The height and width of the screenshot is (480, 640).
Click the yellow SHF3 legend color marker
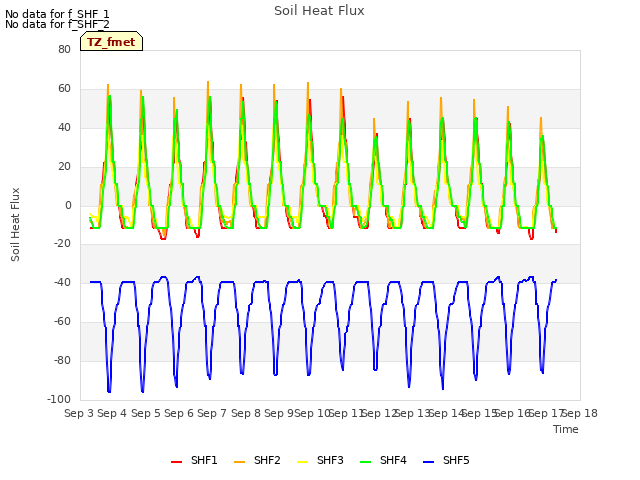(302, 462)
